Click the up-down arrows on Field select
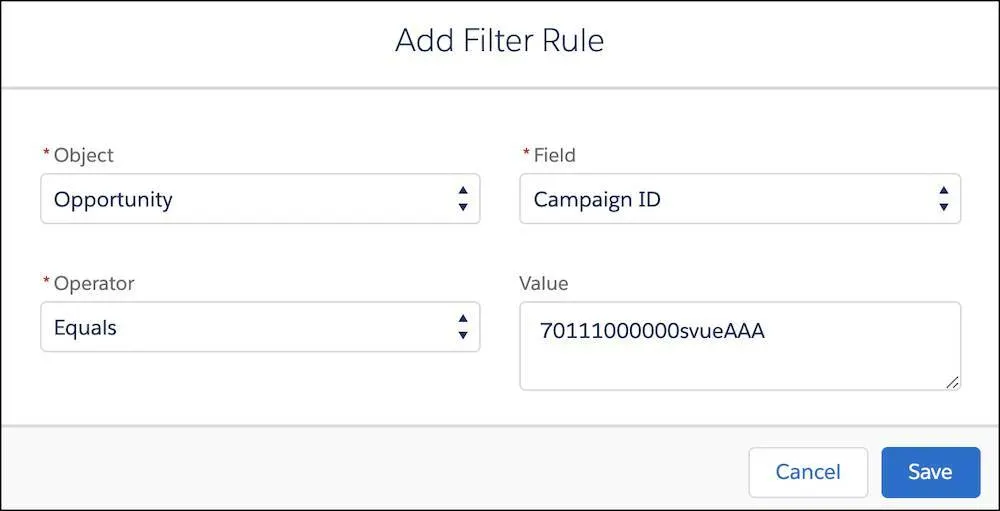 click(x=944, y=199)
